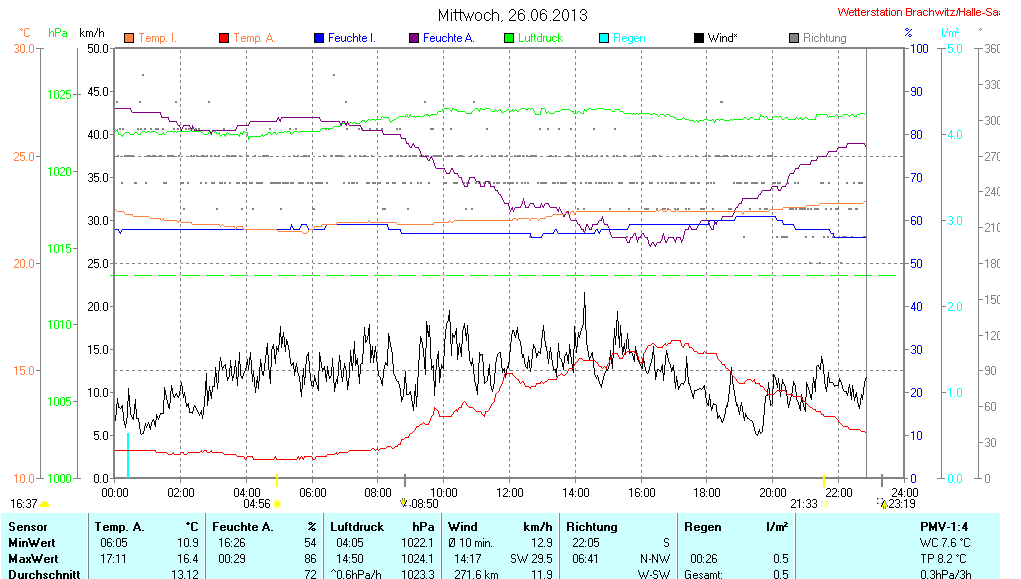1021x579 pixels.
Task: Click the cyan Regen legend square
Action: 604,38
